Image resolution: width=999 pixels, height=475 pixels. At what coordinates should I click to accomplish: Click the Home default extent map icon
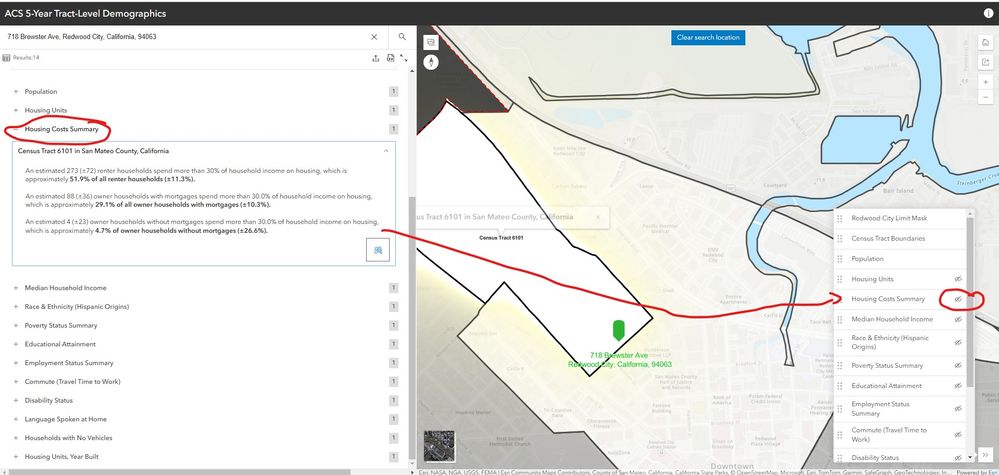coord(986,42)
